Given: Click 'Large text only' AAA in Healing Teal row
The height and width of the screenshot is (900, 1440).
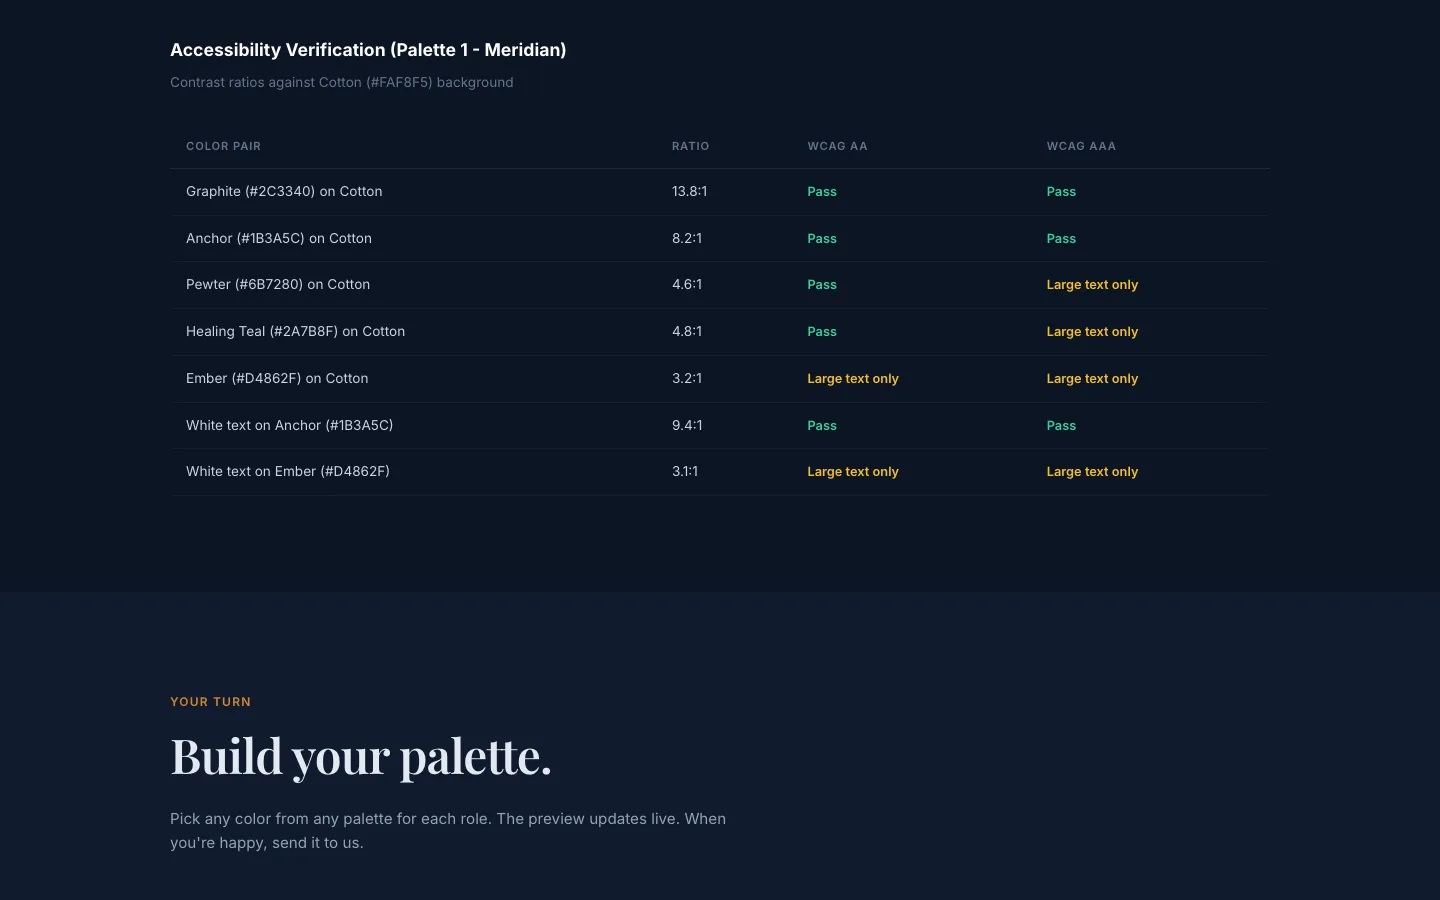Looking at the screenshot, I should click(1092, 331).
